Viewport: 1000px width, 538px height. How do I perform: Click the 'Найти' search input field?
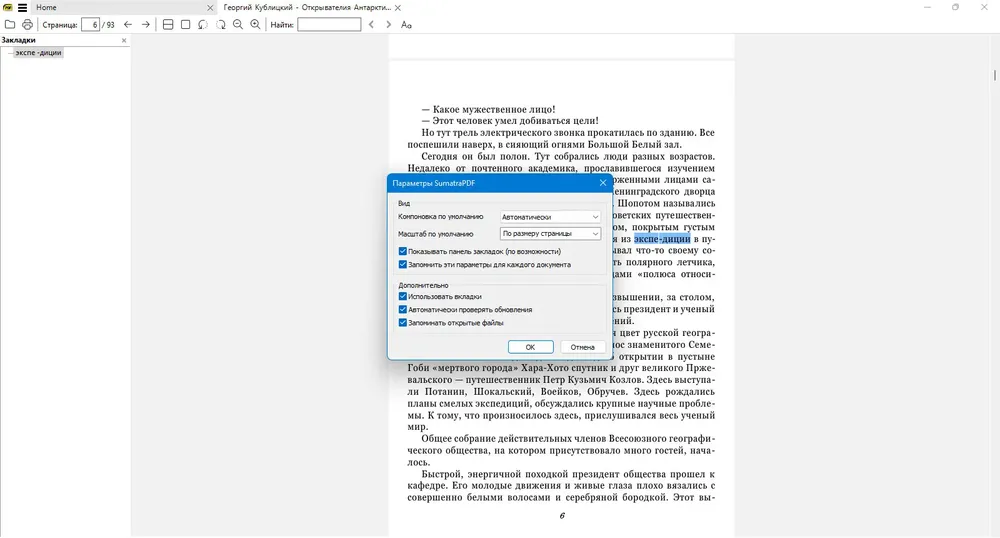click(329, 25)
